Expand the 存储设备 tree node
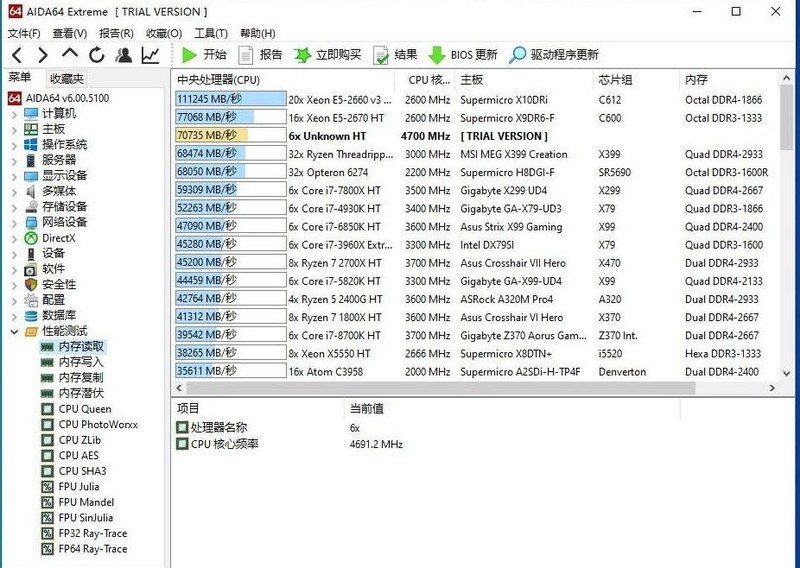 point(14,207)
